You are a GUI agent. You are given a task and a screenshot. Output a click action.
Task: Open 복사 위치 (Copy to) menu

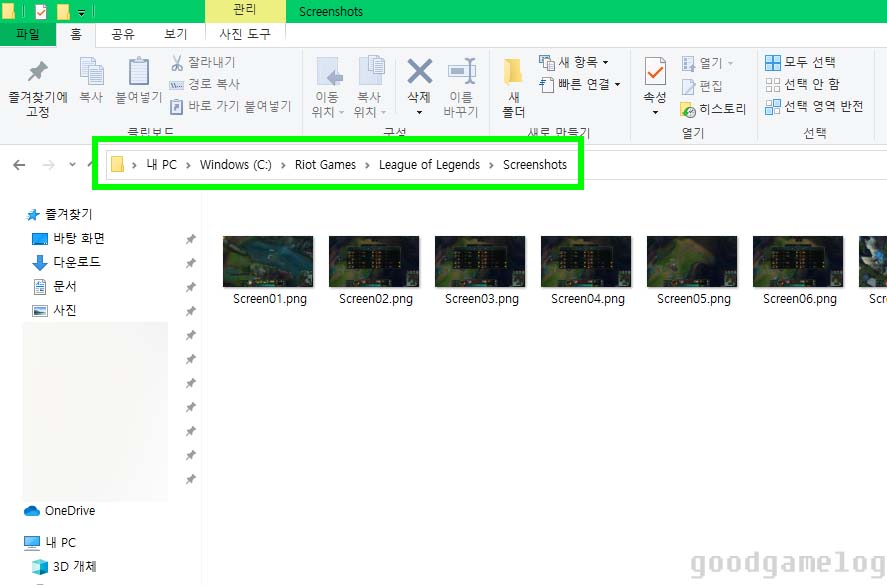370,87
